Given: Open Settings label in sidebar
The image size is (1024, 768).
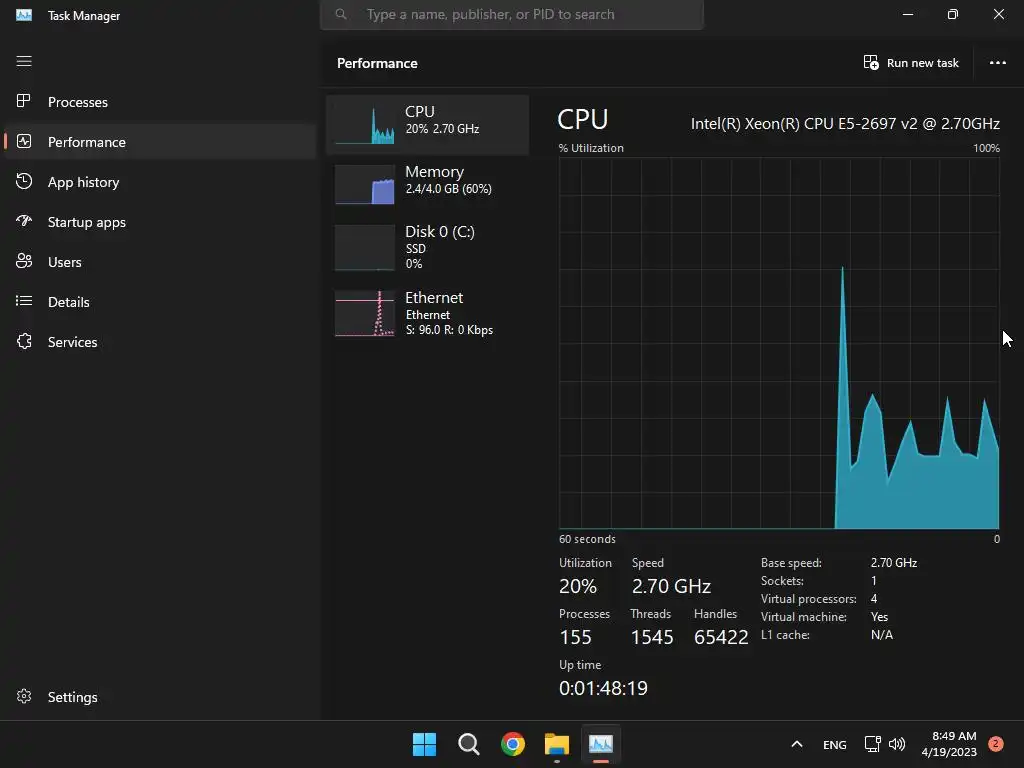Looking at the screenshot, I should tap(72, 697).
